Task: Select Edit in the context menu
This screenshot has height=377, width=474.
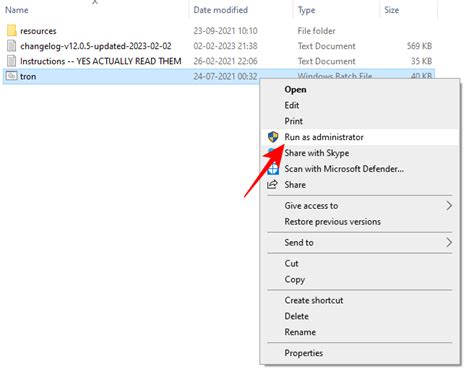Action: click(292, 105)
